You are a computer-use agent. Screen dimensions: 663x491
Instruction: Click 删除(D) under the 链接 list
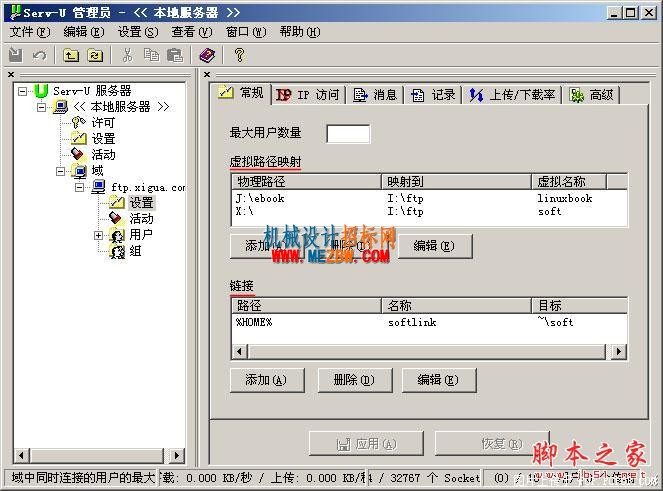[354, 380]
